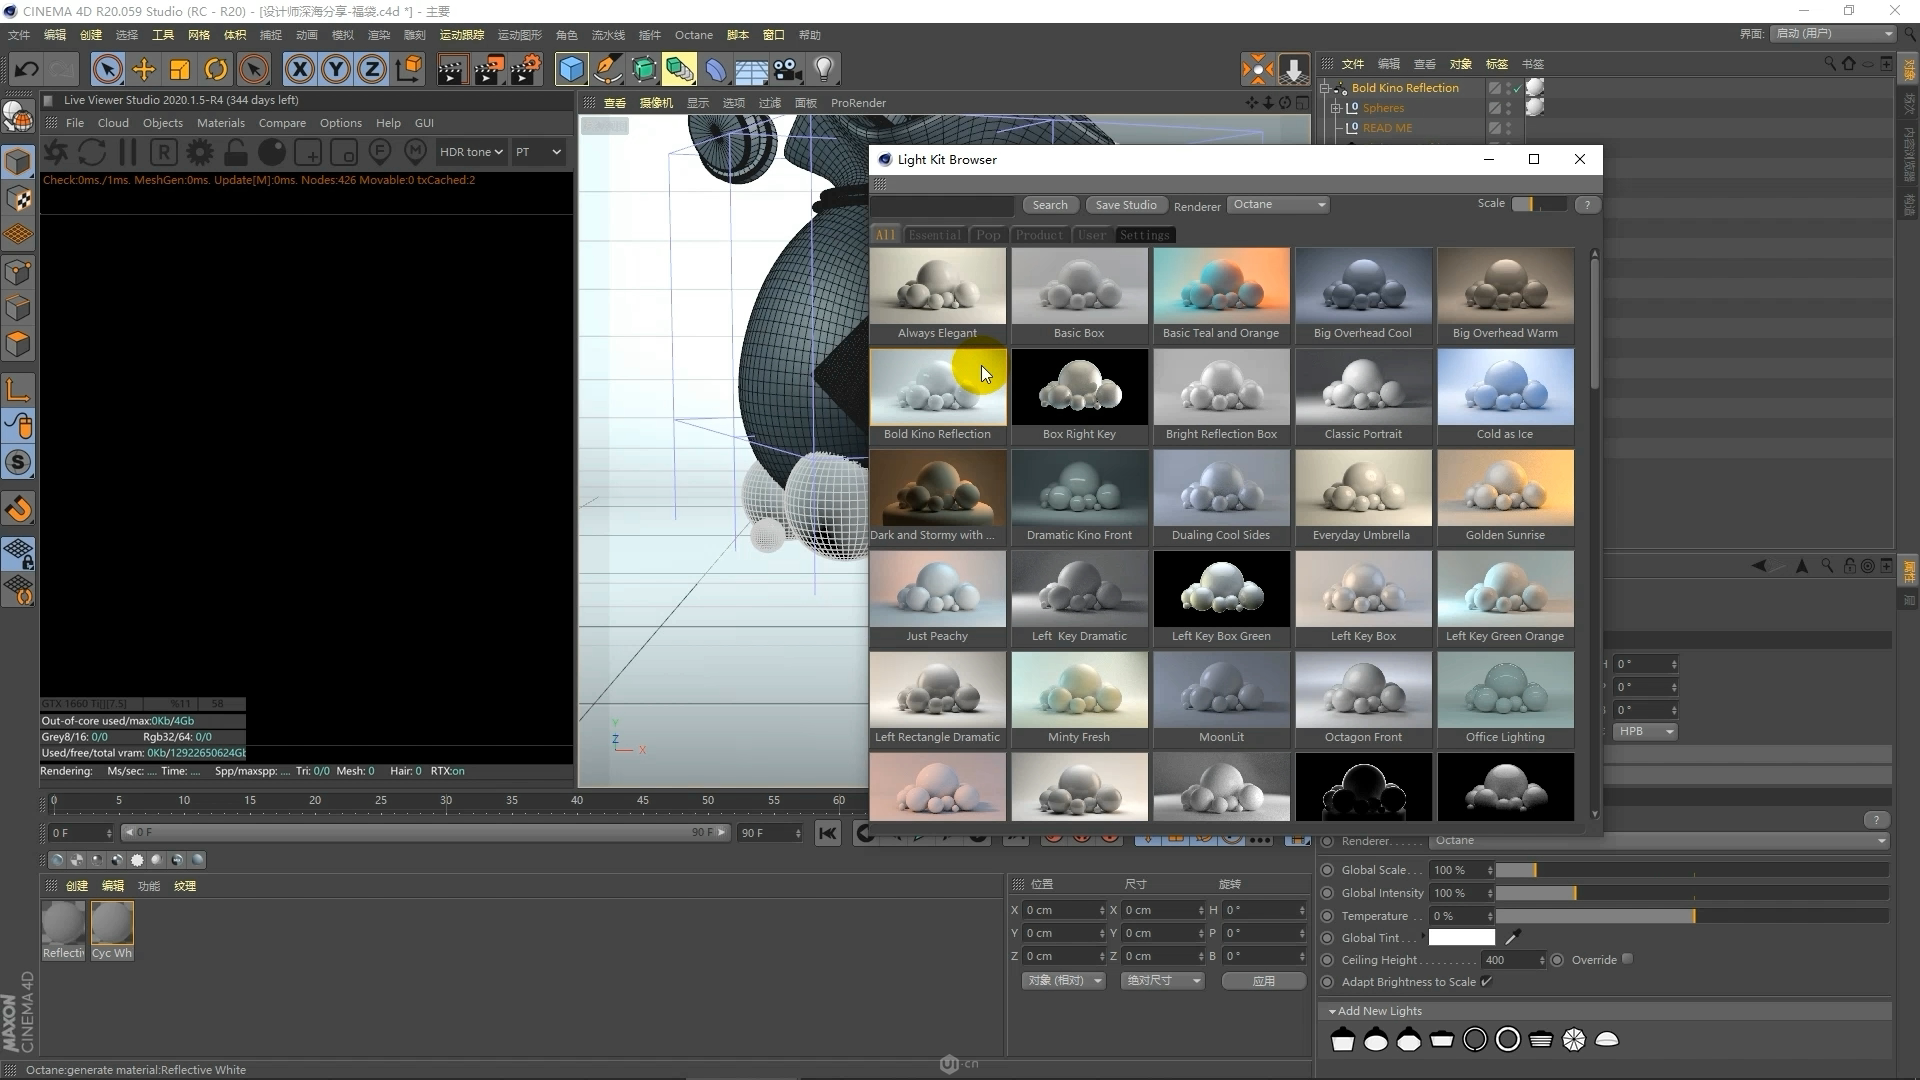Screen dimensions: 1920x1080
Task: Open the Octane menu in menu bar
Action: pyautogui.click(x=693, y=35)
